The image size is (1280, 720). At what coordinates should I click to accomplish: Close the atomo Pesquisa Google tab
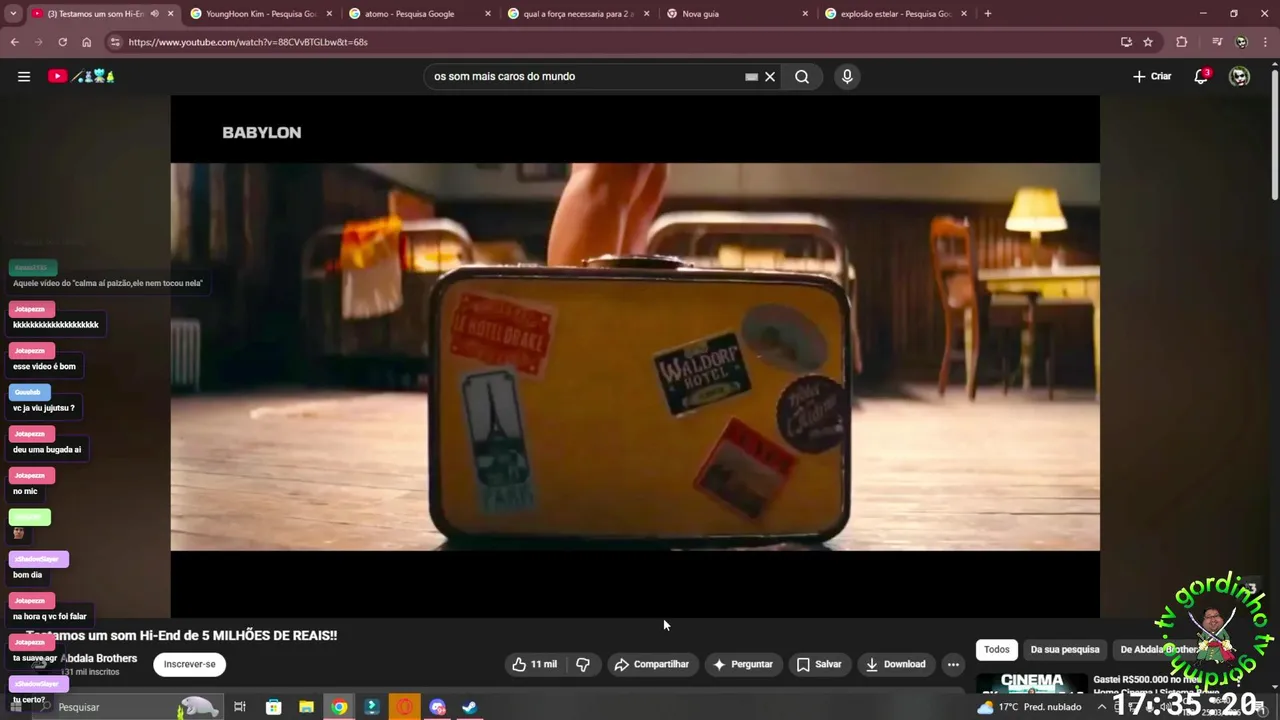point(488,14)
